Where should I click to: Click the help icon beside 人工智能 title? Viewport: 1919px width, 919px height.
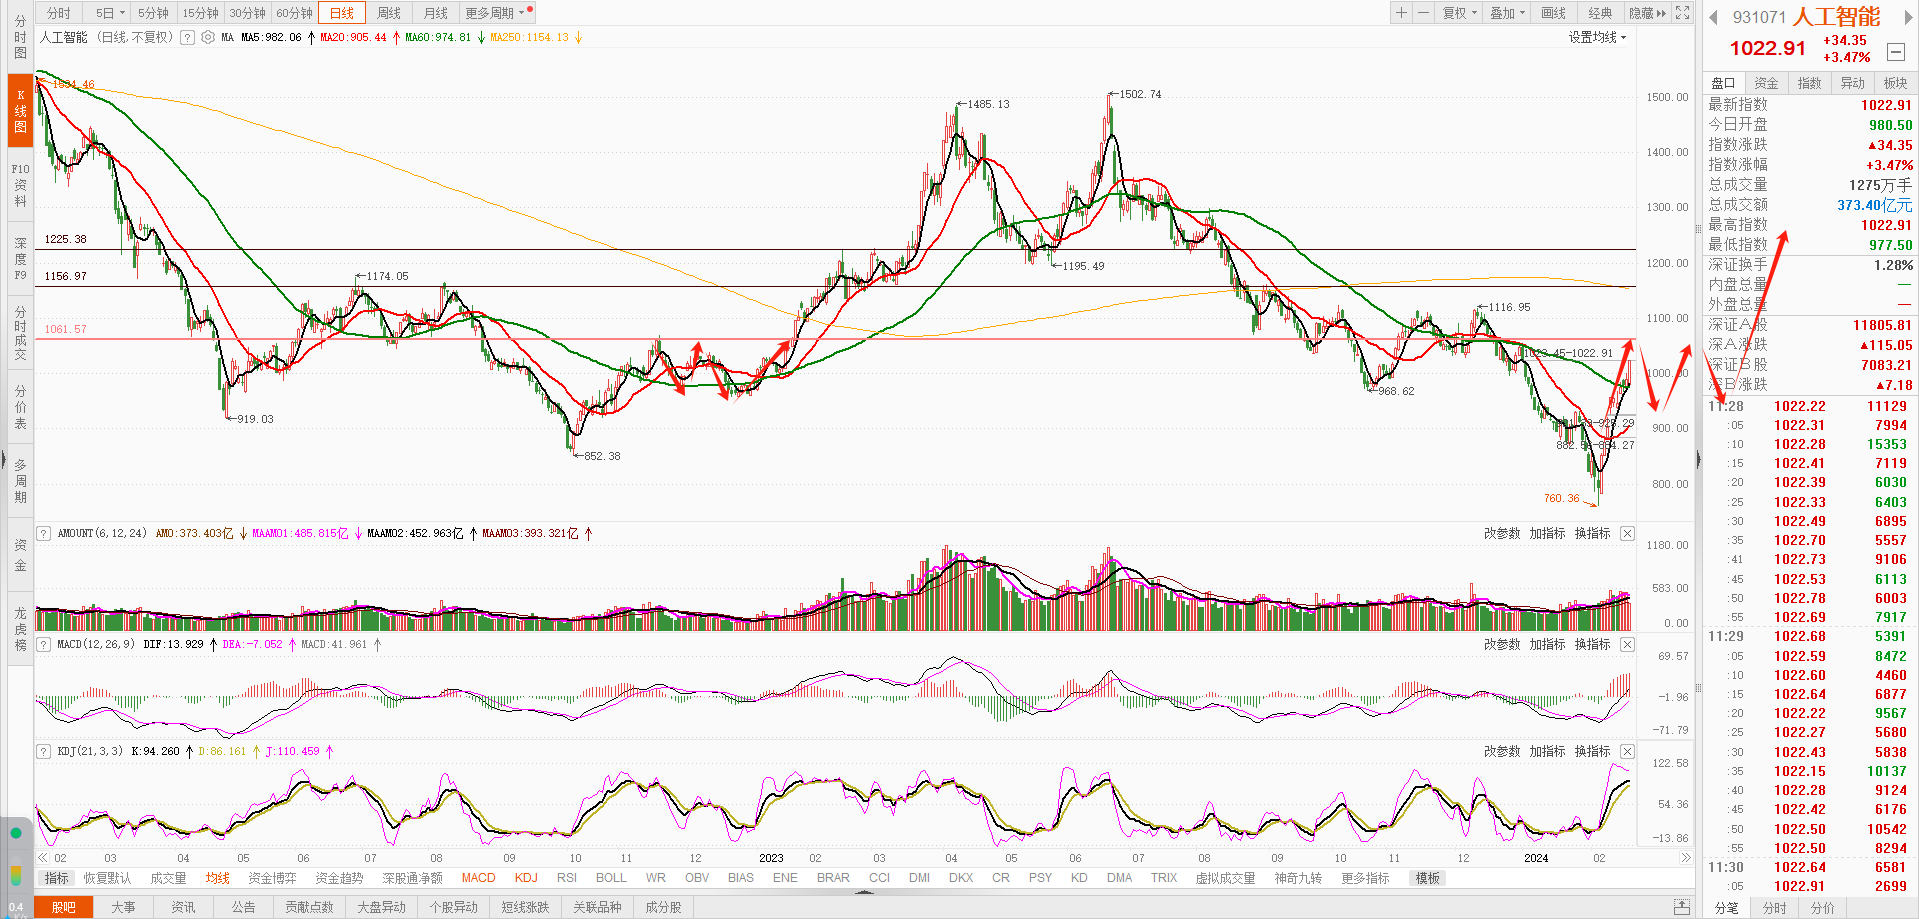click(187, 37)
